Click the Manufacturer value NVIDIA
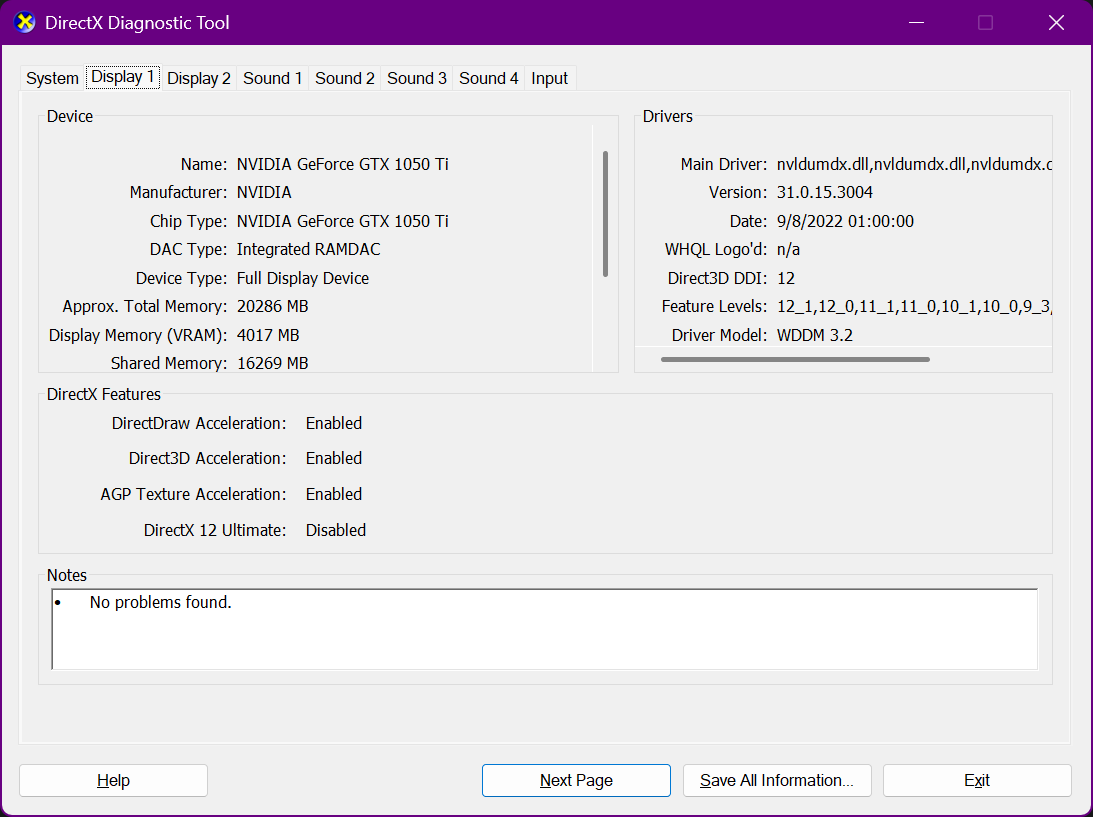The height and width of the screenshot is (817, 1093). pos(264,192)
